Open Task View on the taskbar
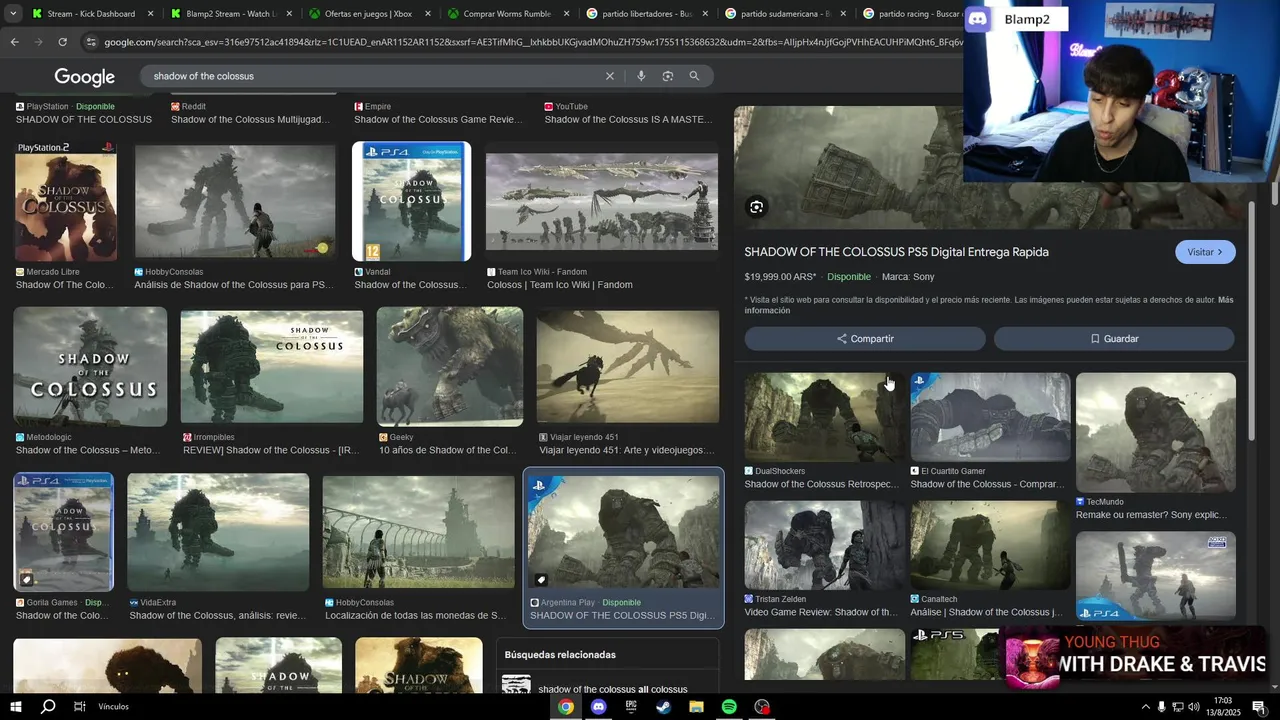 (x=79, y=707)
